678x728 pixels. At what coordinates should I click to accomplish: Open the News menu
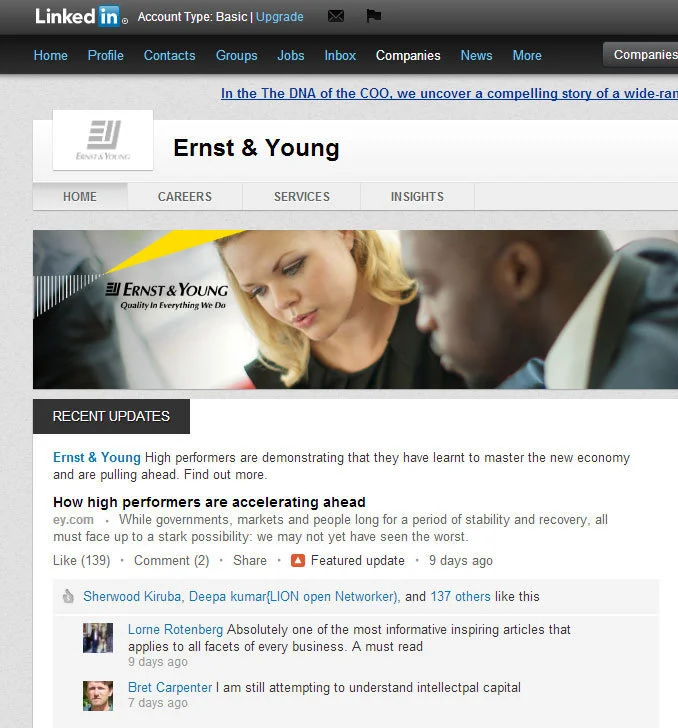pos(476,55)
